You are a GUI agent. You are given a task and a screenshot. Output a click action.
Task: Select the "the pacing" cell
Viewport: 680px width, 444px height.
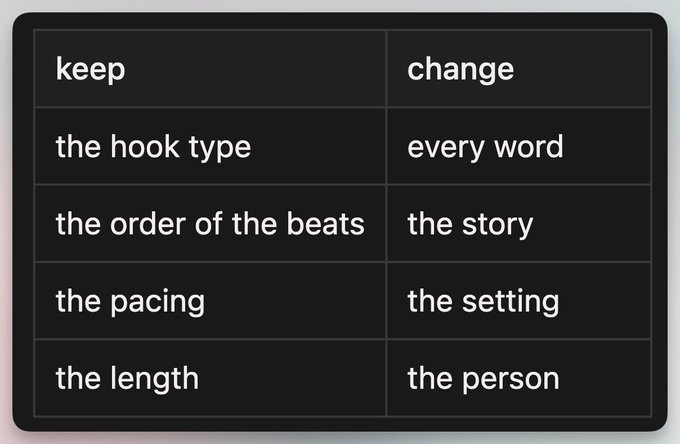click(210, 300)
